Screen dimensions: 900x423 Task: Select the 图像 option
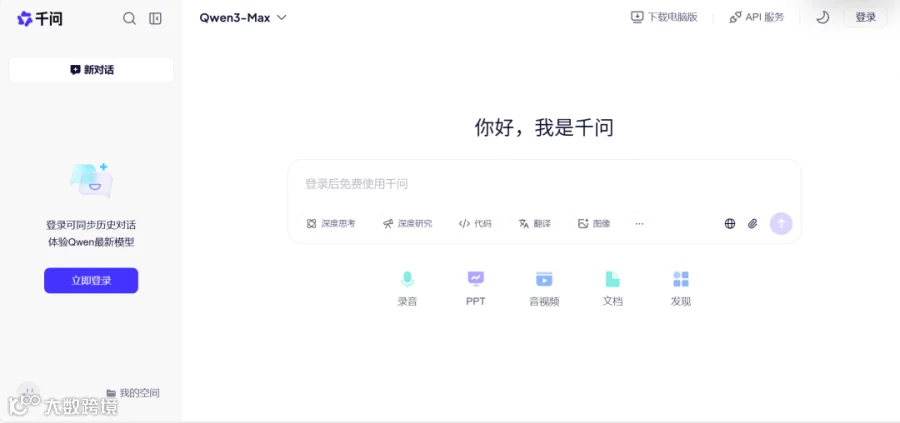click(594, 224)
